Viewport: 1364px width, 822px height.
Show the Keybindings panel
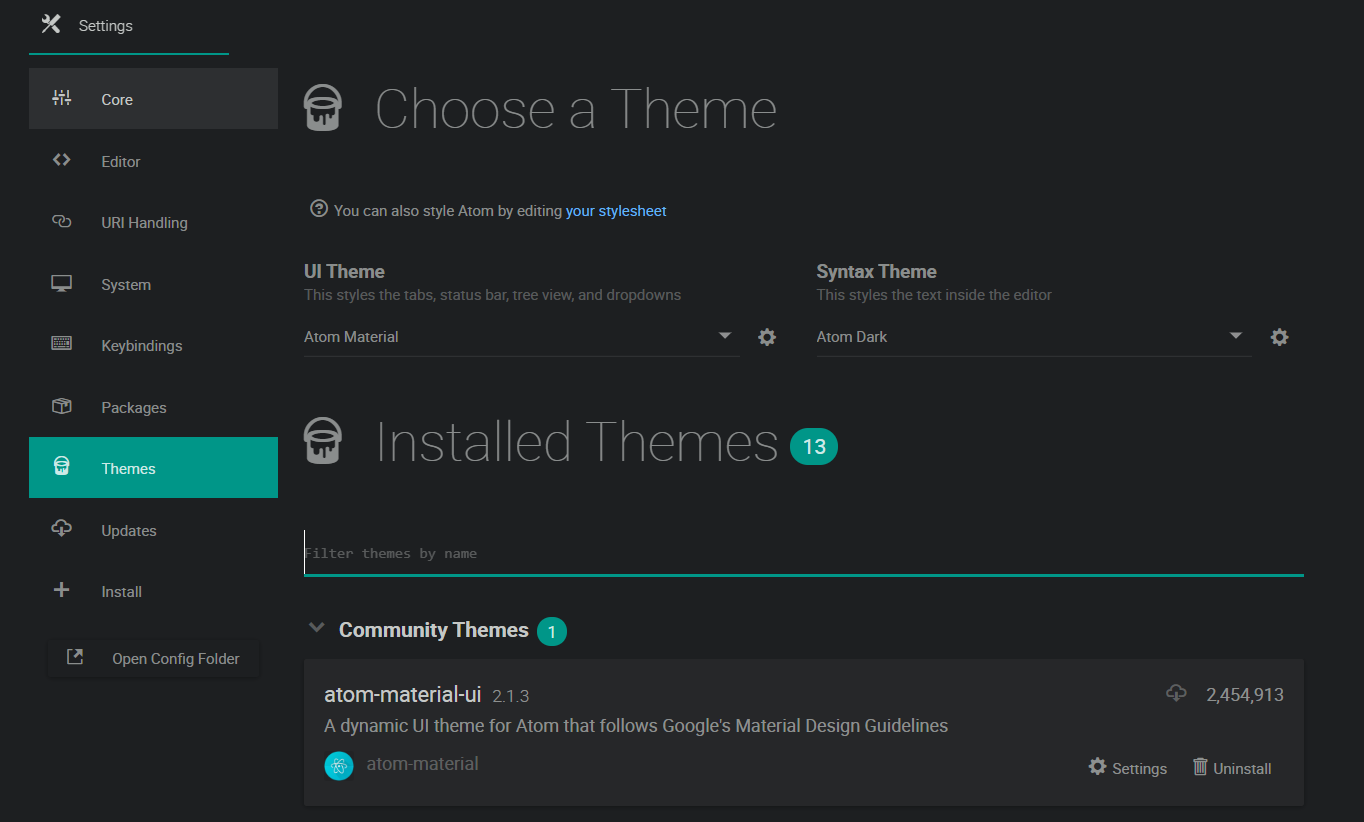pyautogui.click(x=153, y=345)
